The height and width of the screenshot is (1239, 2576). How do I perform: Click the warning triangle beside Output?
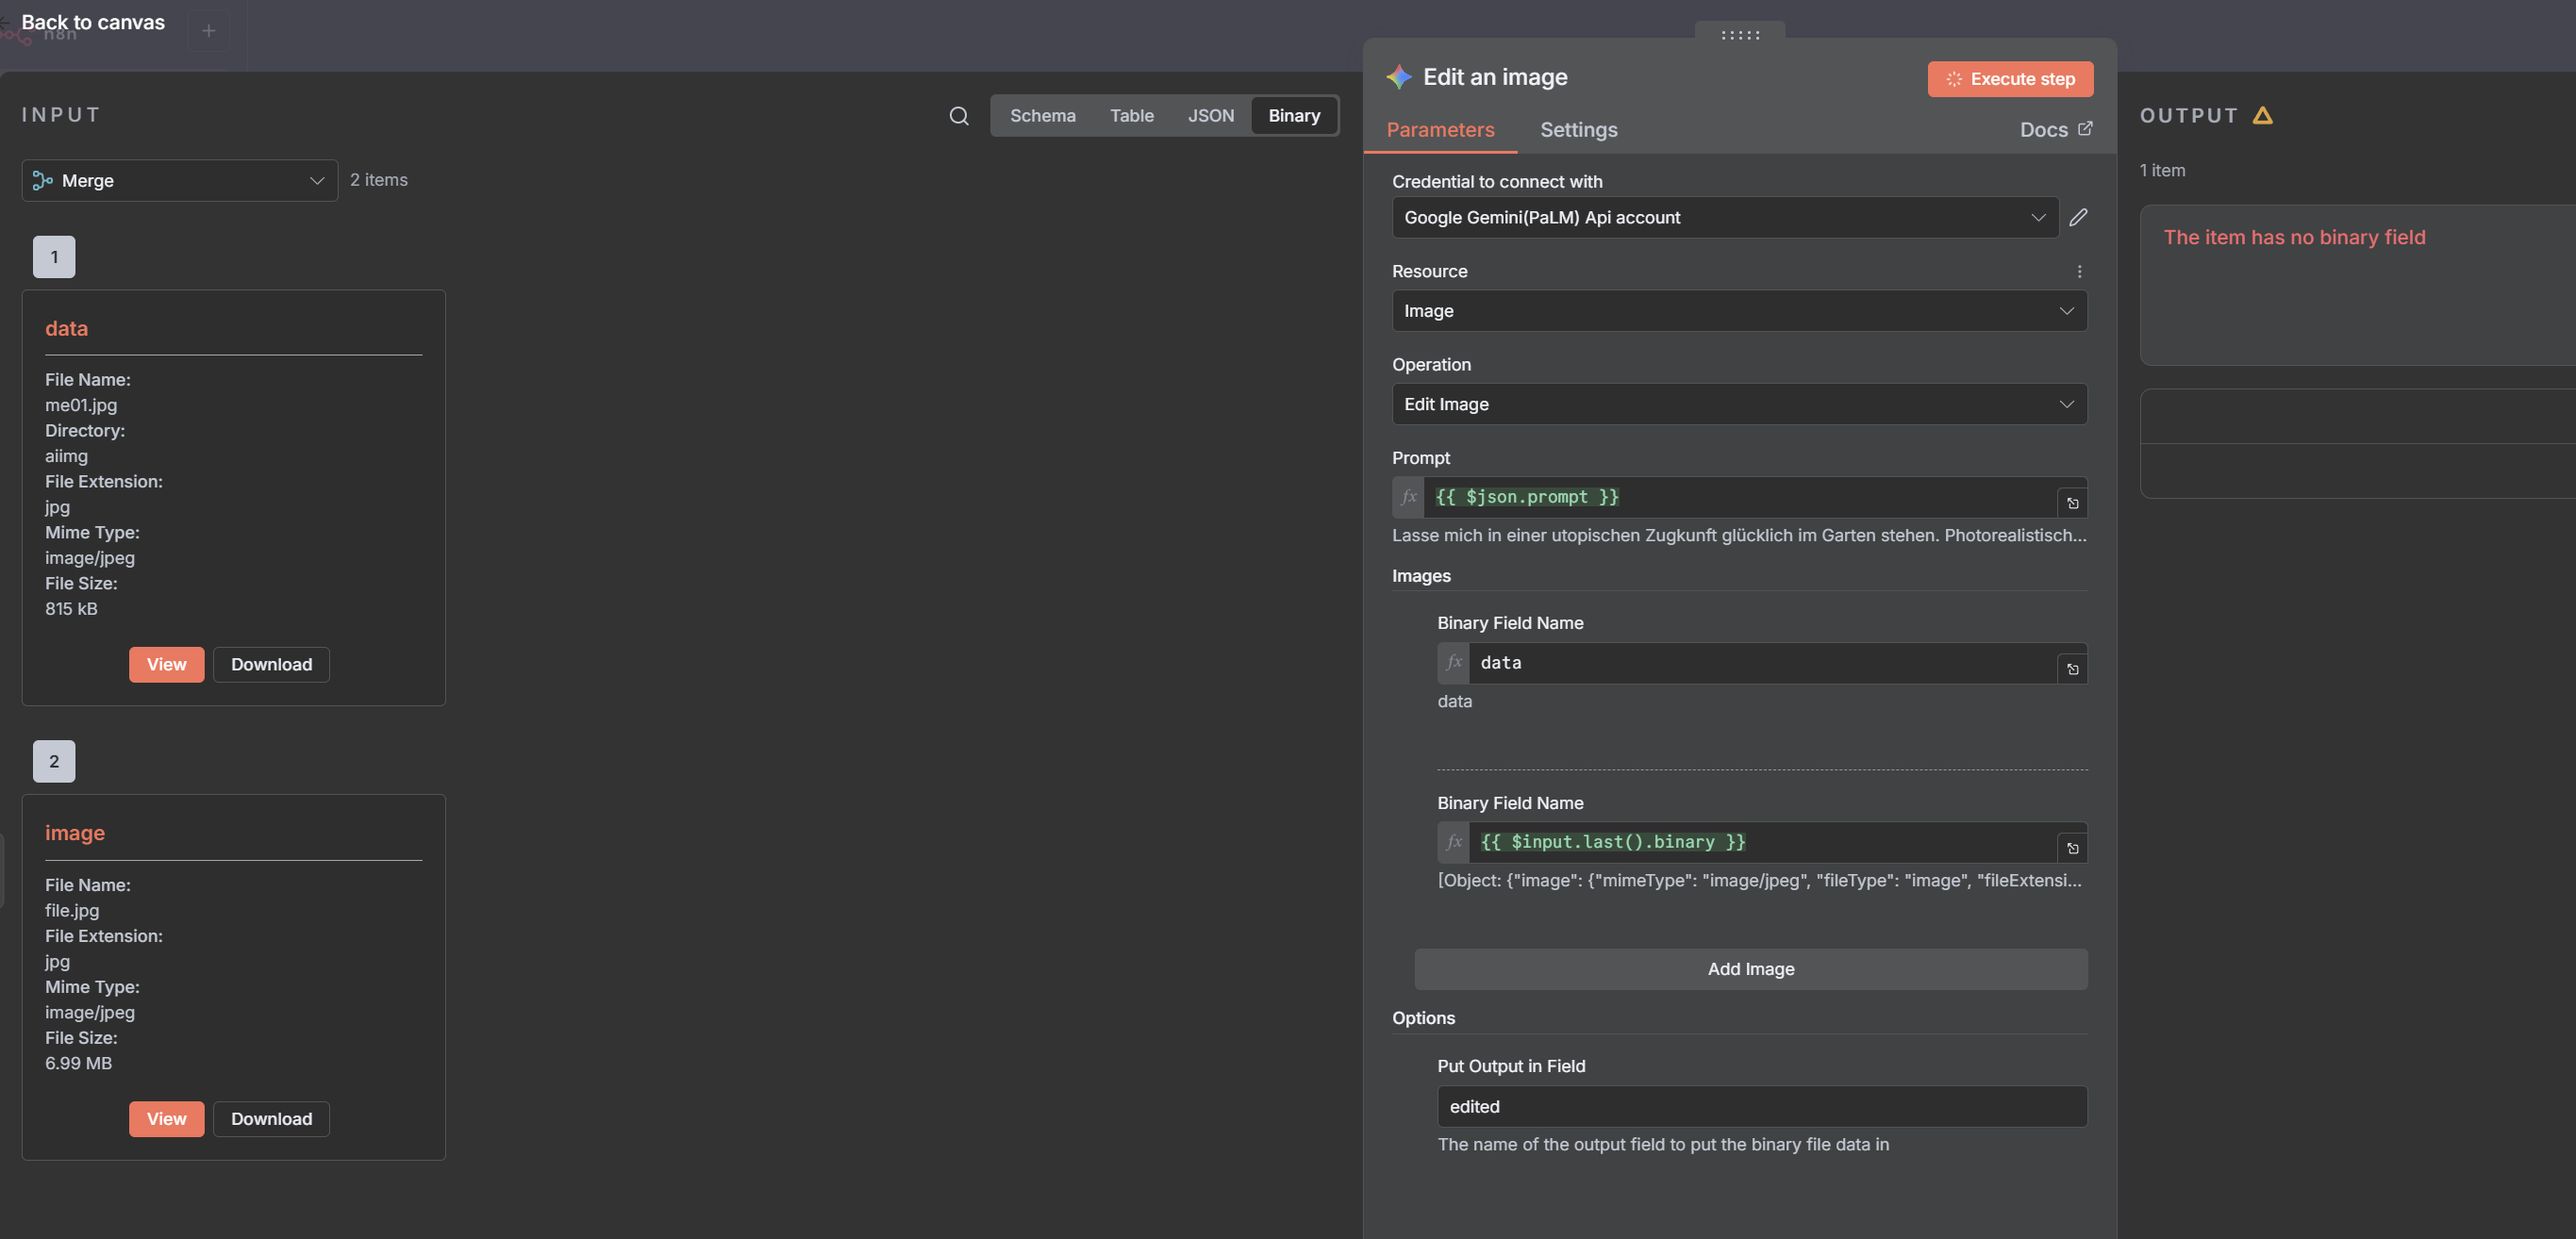click(2262, 116)
